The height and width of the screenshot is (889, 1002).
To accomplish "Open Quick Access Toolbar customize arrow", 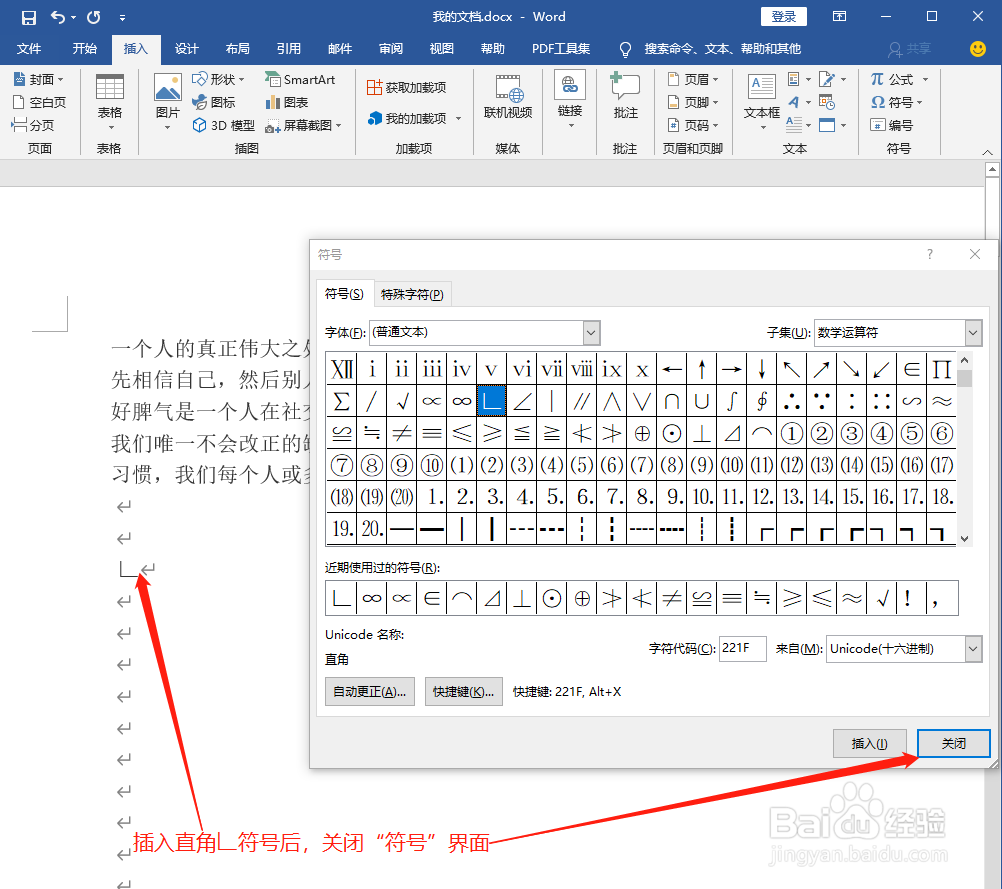I will click(122, 18).
